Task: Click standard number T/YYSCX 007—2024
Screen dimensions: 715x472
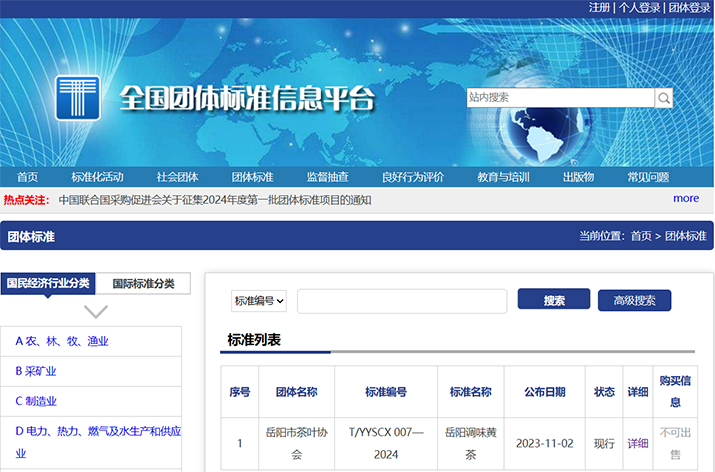Action: click(x=386, y=443)
